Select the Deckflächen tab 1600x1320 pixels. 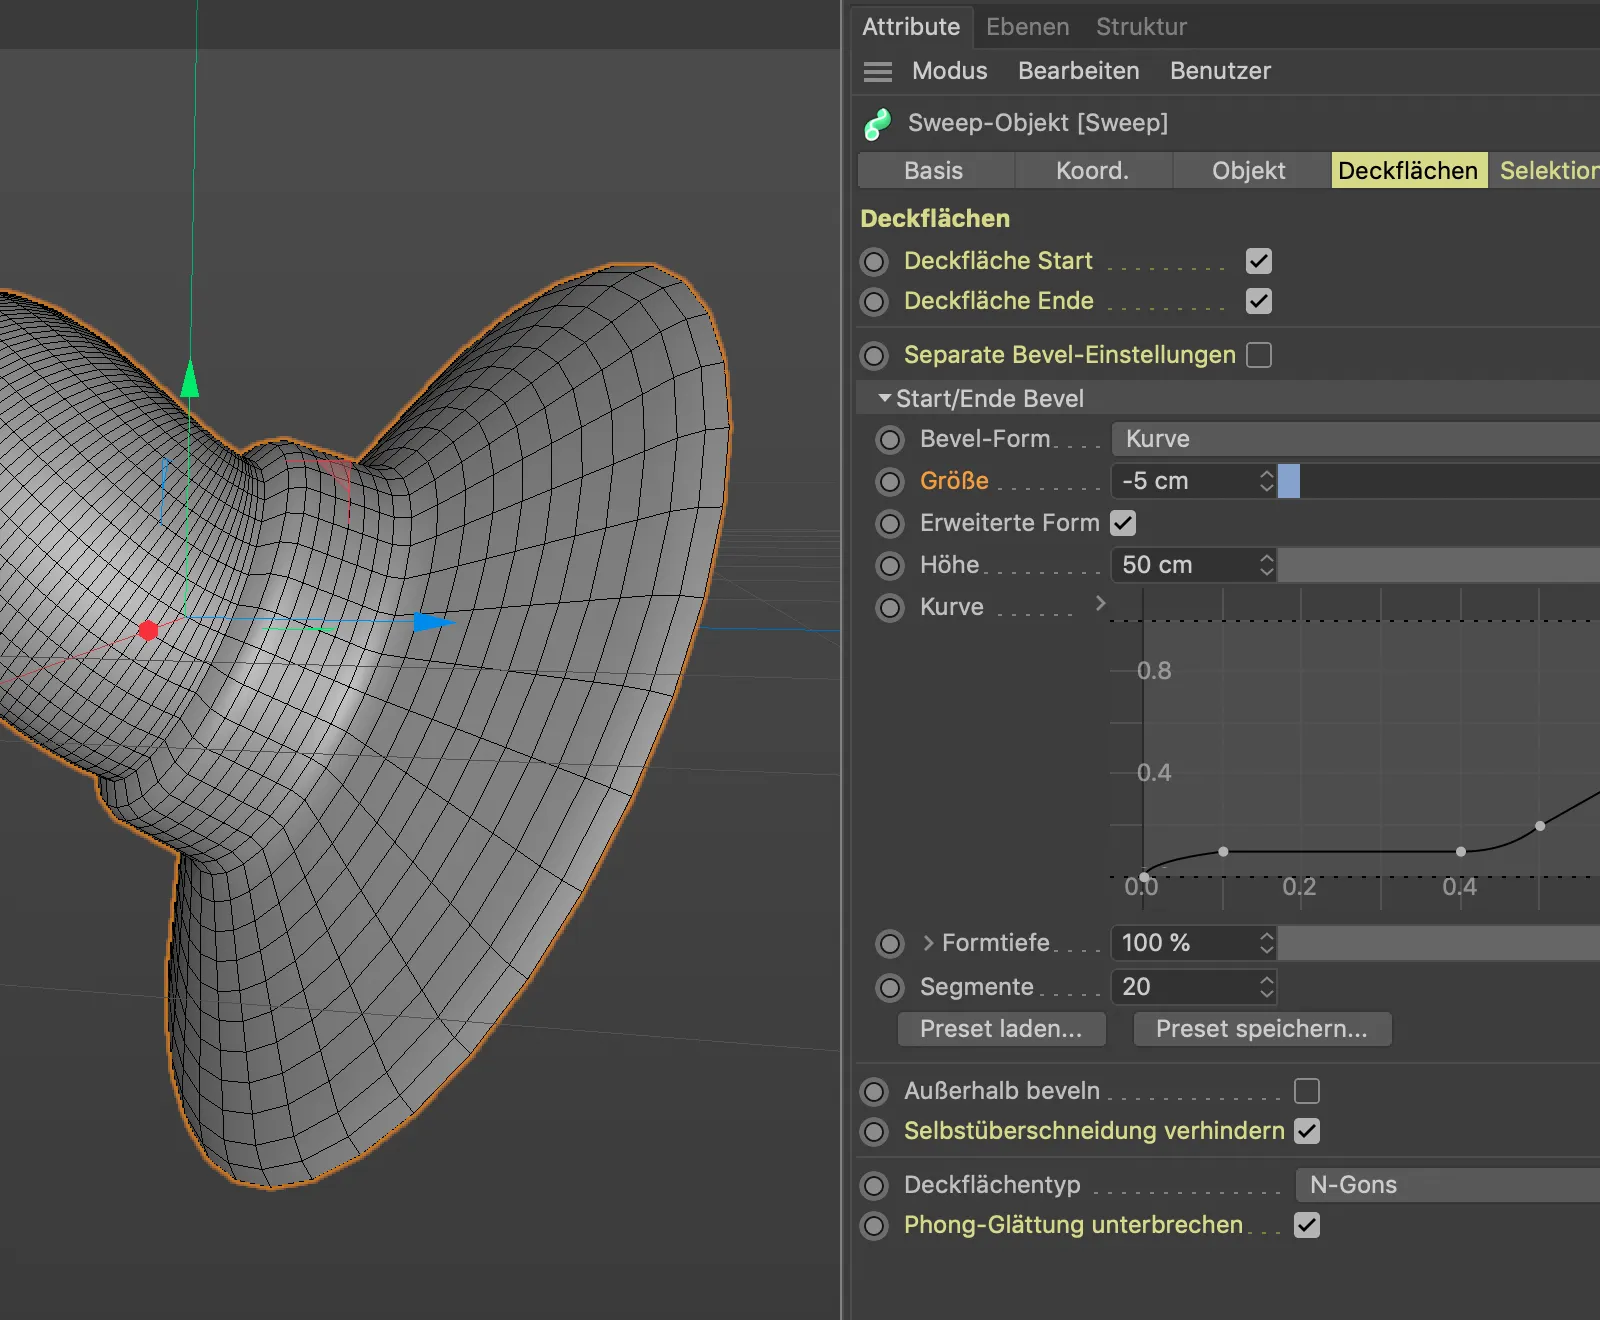tap(1409, 171)
